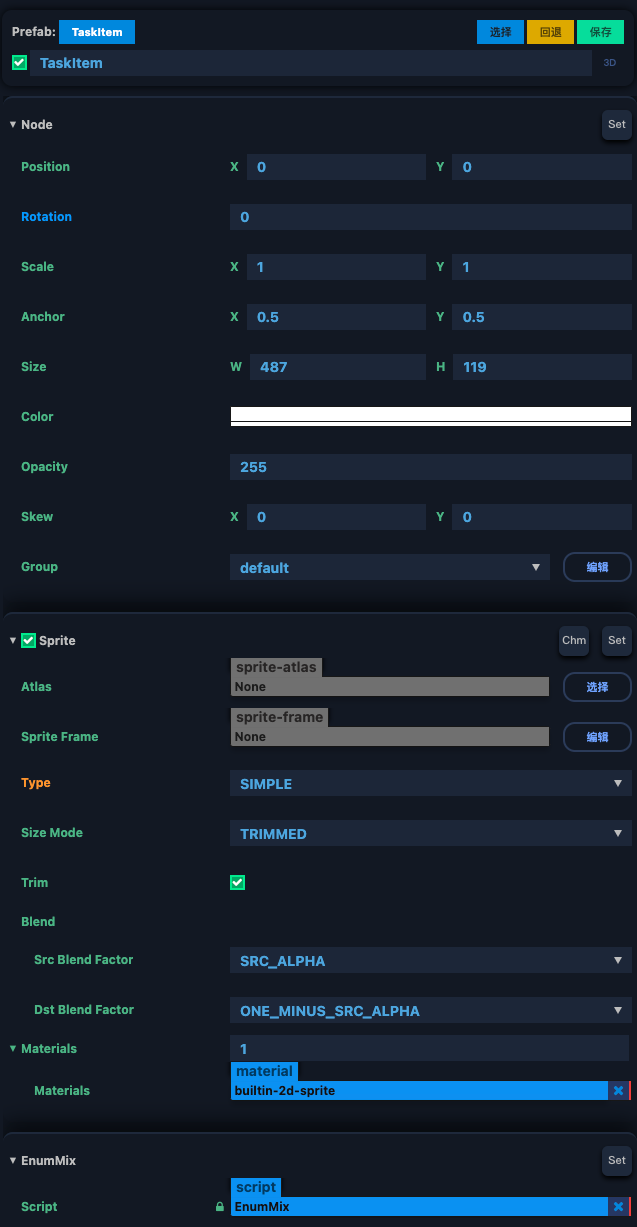Open the Size Mode TRIMMED dropdown
This screenshot has height=1227, width=637.
pos(430,834)
